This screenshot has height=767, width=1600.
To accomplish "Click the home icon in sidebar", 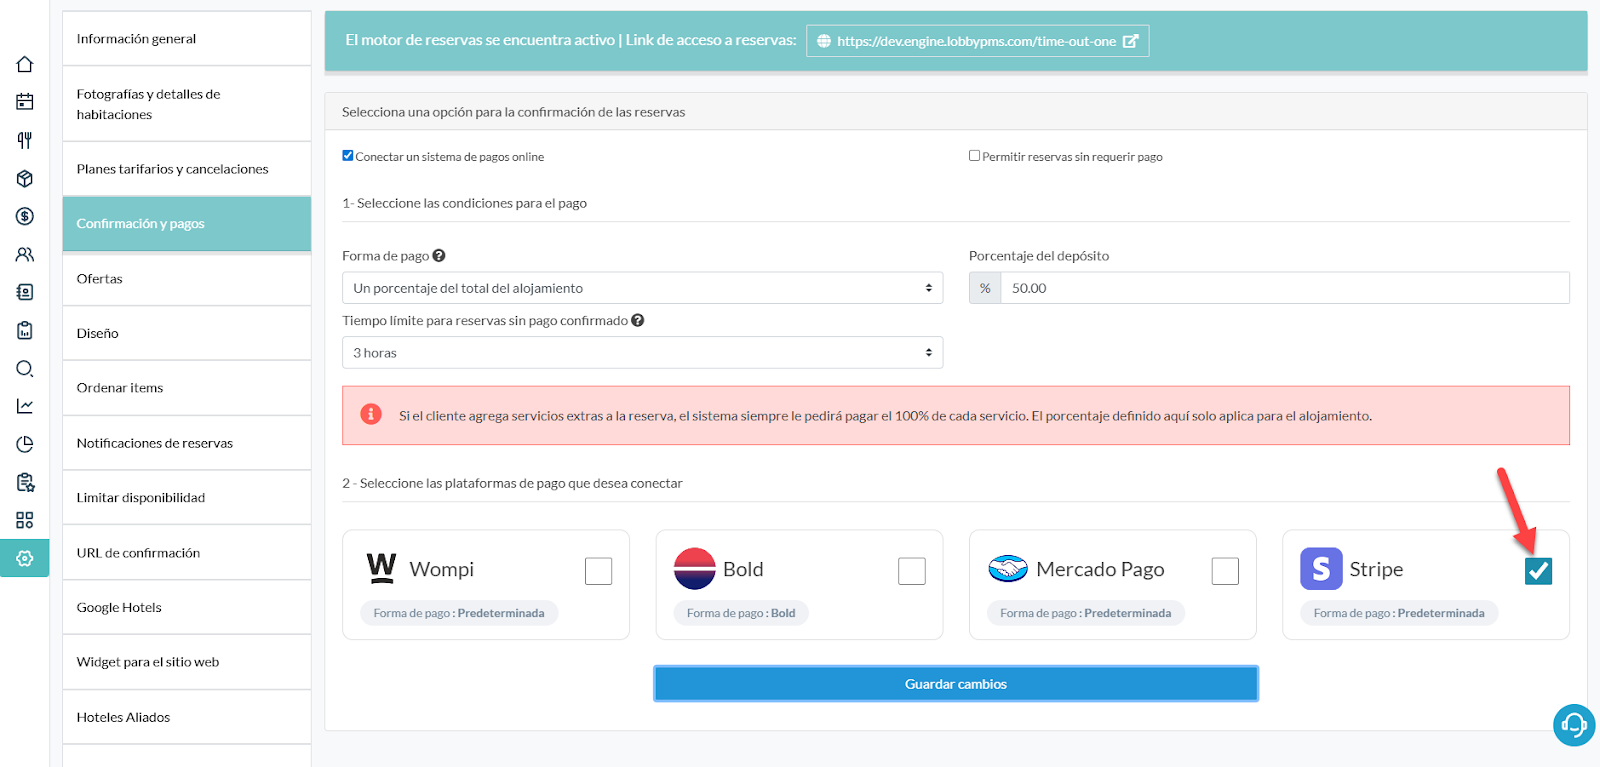I will click(x=25, y=65).
